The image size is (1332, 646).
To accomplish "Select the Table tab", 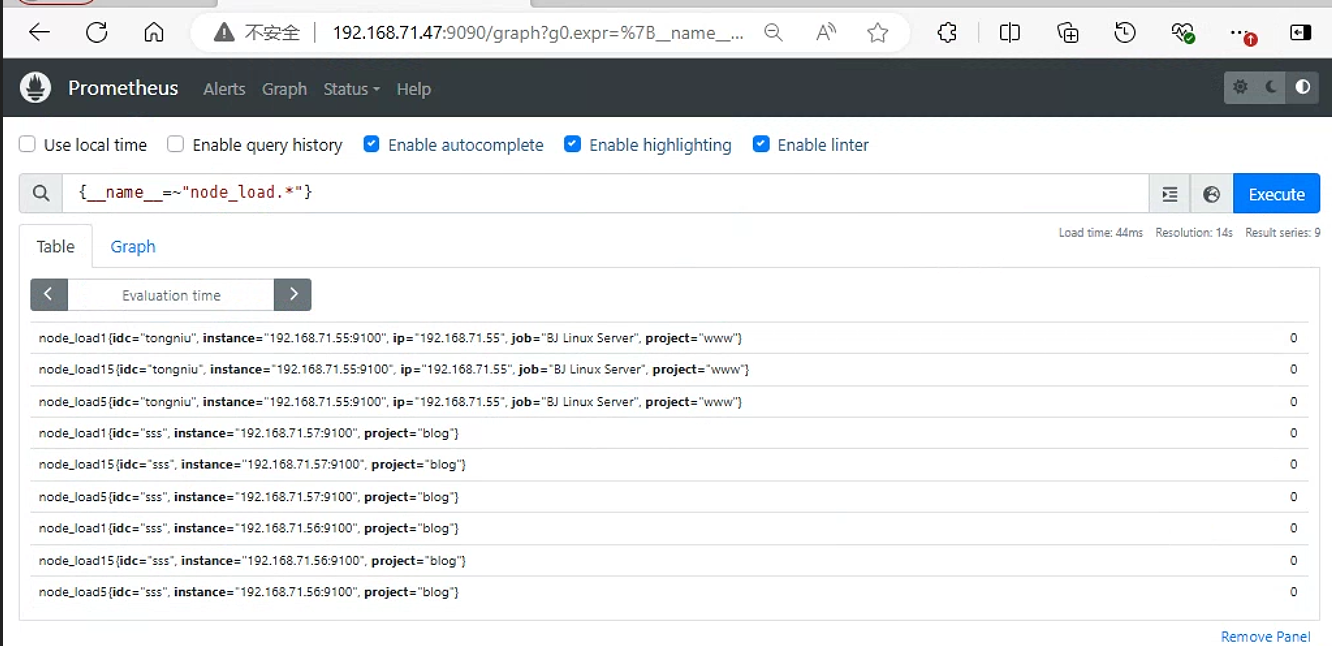I will tap(56, 246).
